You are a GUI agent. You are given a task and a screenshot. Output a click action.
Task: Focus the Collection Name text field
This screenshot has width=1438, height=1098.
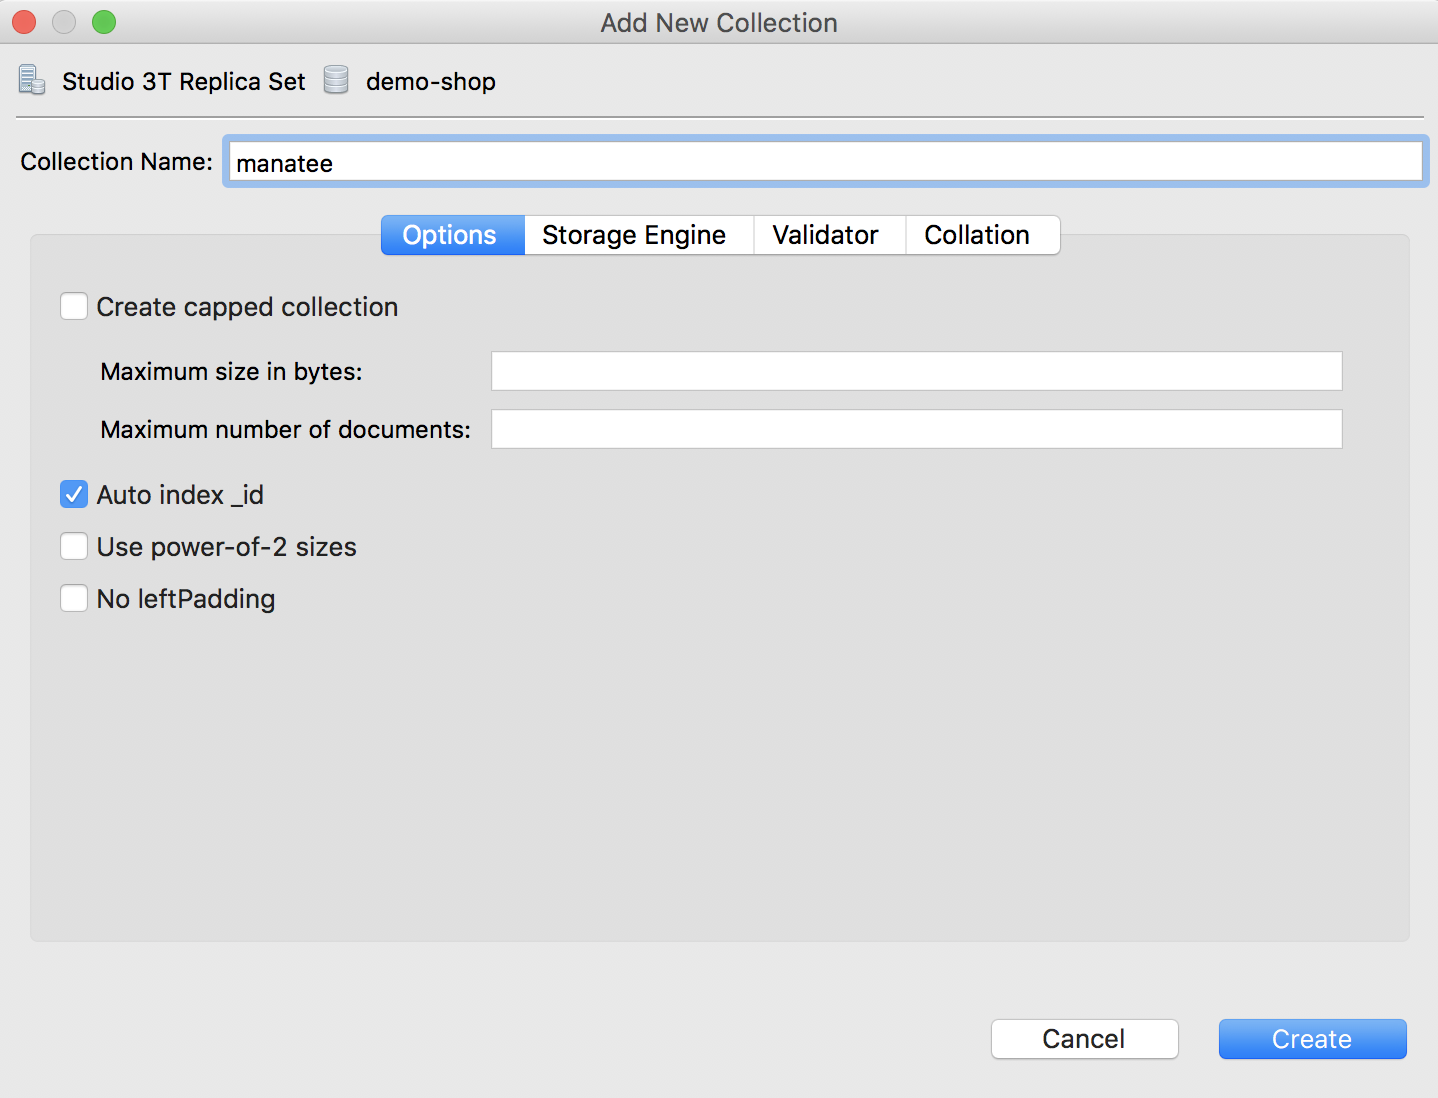point(825,162)
